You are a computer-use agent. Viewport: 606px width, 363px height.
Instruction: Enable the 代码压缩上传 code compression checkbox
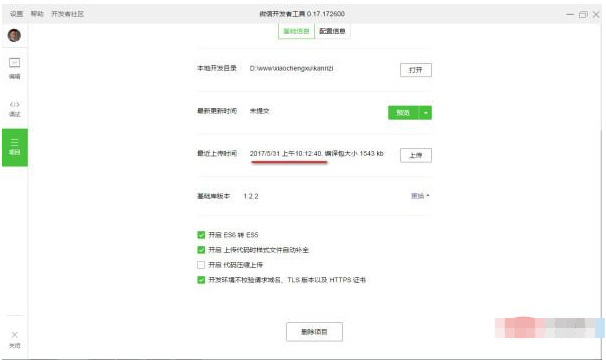[201, 265]
